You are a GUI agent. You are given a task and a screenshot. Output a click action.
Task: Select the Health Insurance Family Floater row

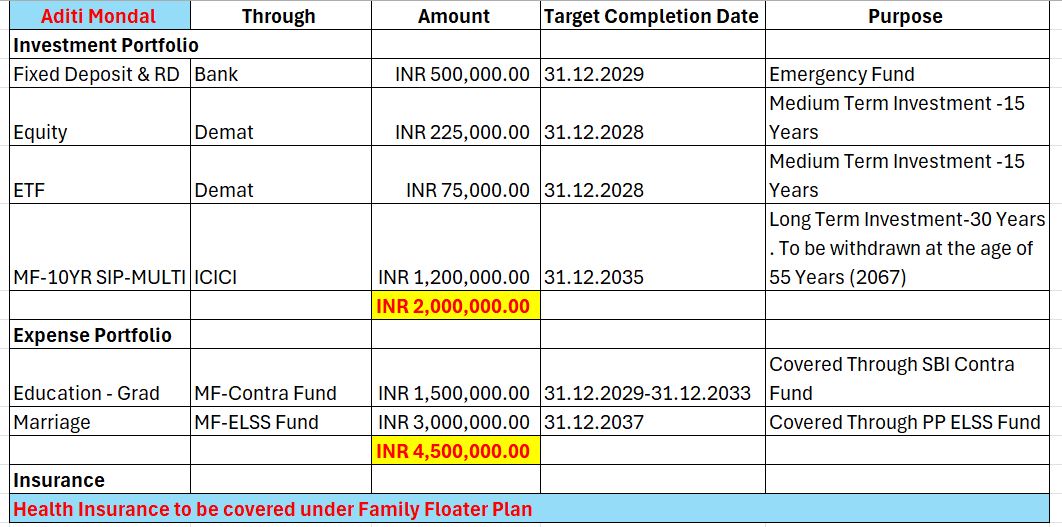530,509
